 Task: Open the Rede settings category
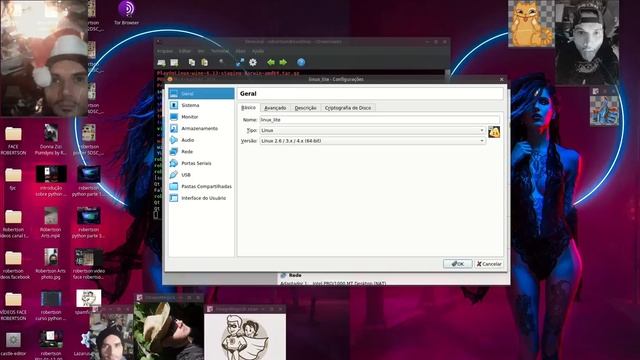pos(201,151)
